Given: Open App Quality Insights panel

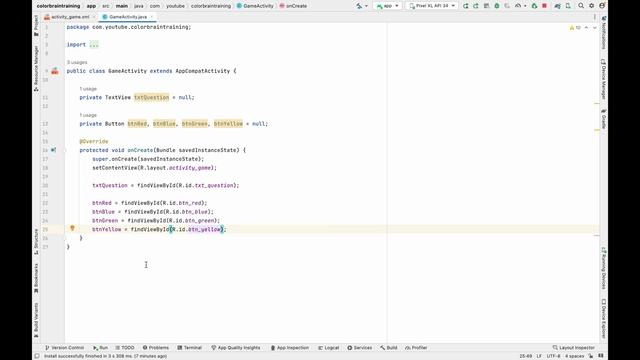Looking at the screenshot, I should pyautogui.click(x=236, y=348).
